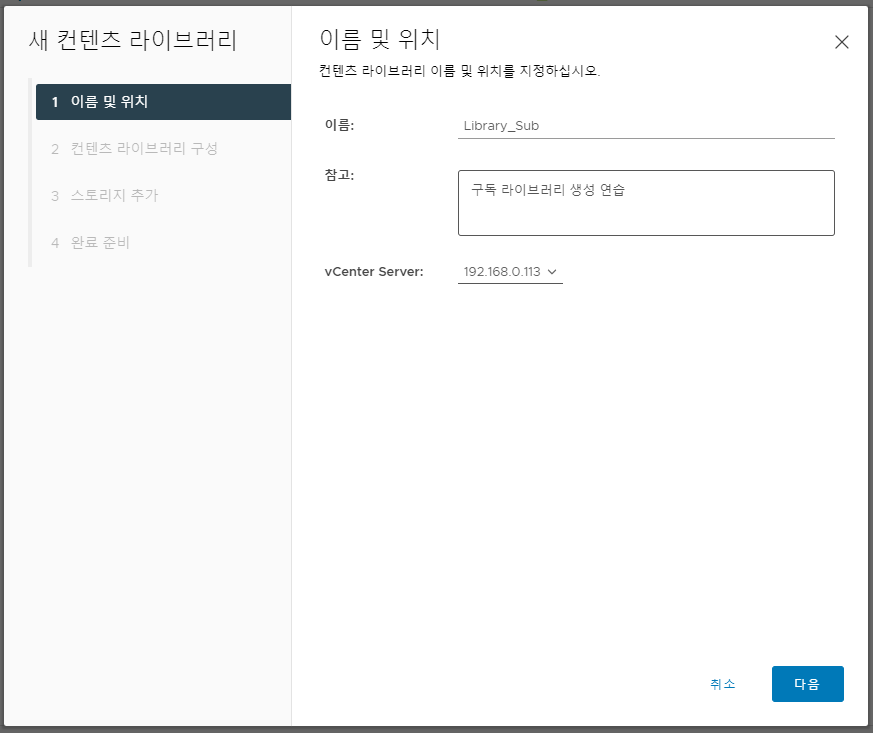The image size is (873, 733).
Task: Select step 3 스토리지 추가
Action: tap(105, 195)
